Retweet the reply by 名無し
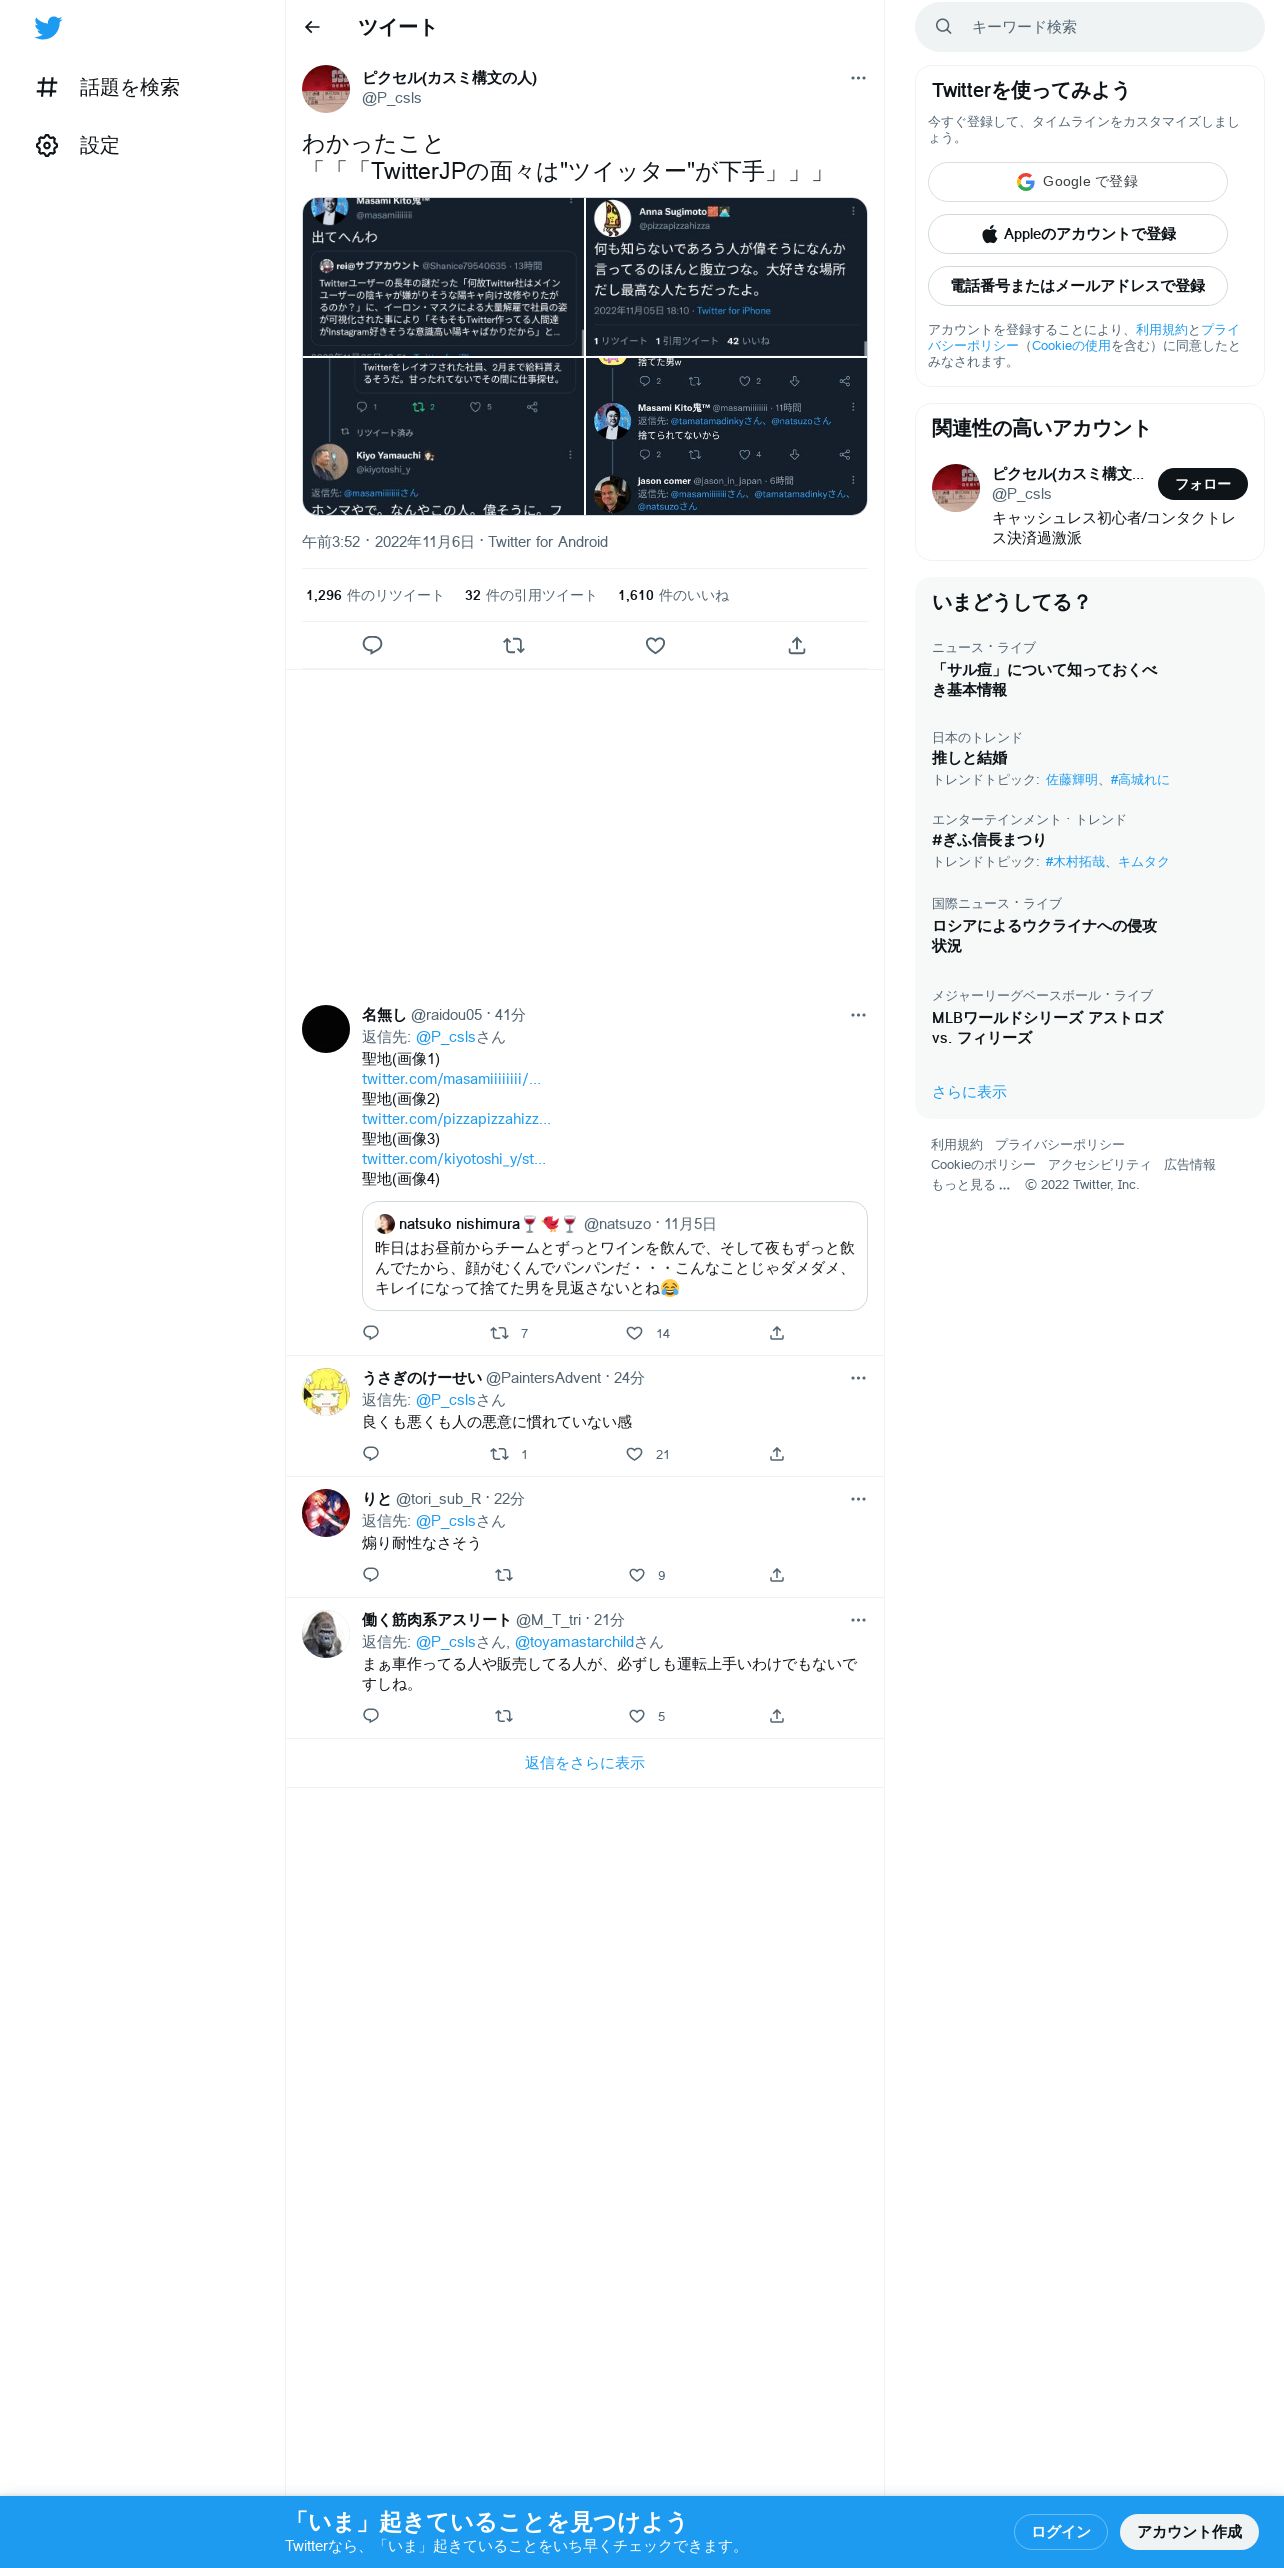Viewport: 1284px width, 2568px height. pyautogui.click(x=499, y=1333)
